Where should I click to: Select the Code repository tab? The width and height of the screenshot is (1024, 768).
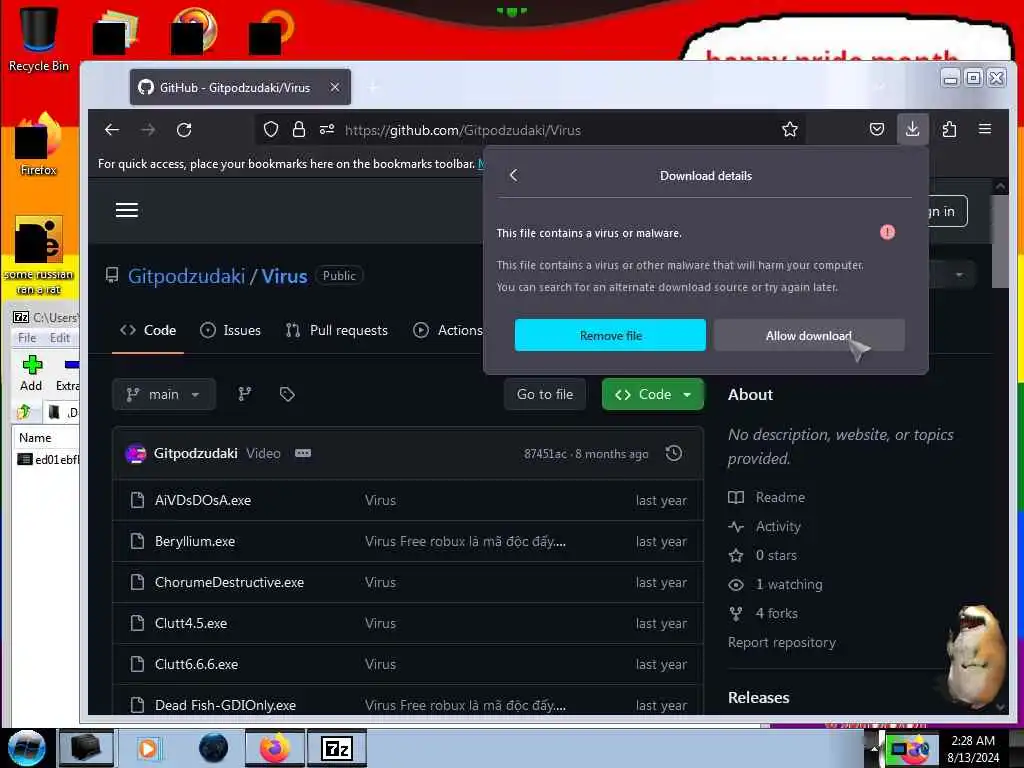(148, 330)
